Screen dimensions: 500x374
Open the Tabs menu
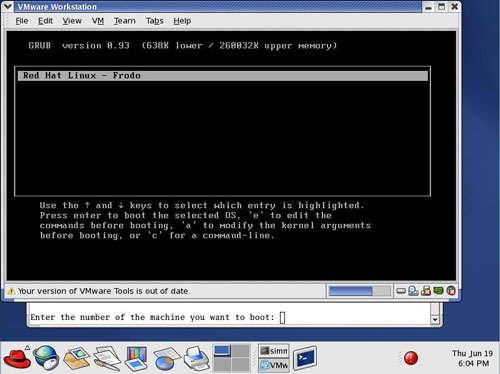click(x=155, y=21)
